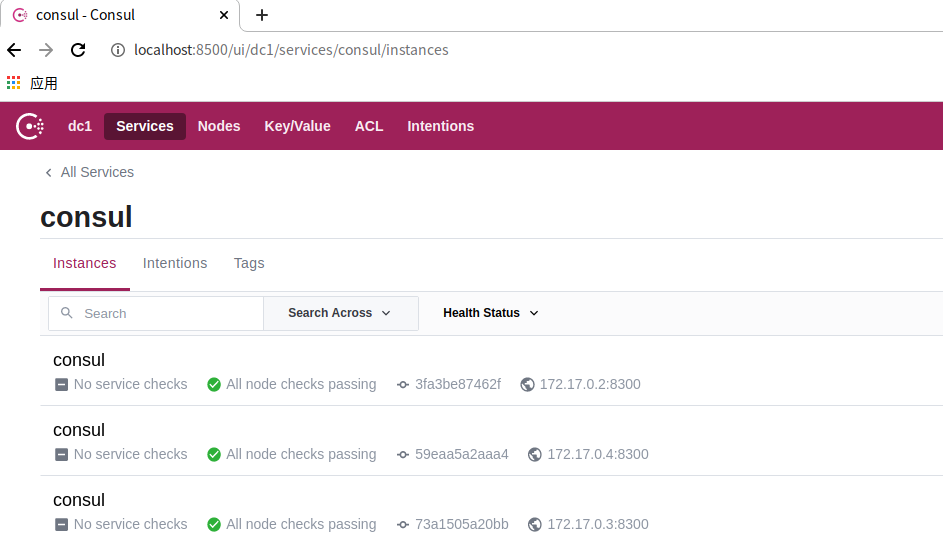This screenshot has width=943, height=539.
Task: Reload the page
Action: click(x=78, y=50)
